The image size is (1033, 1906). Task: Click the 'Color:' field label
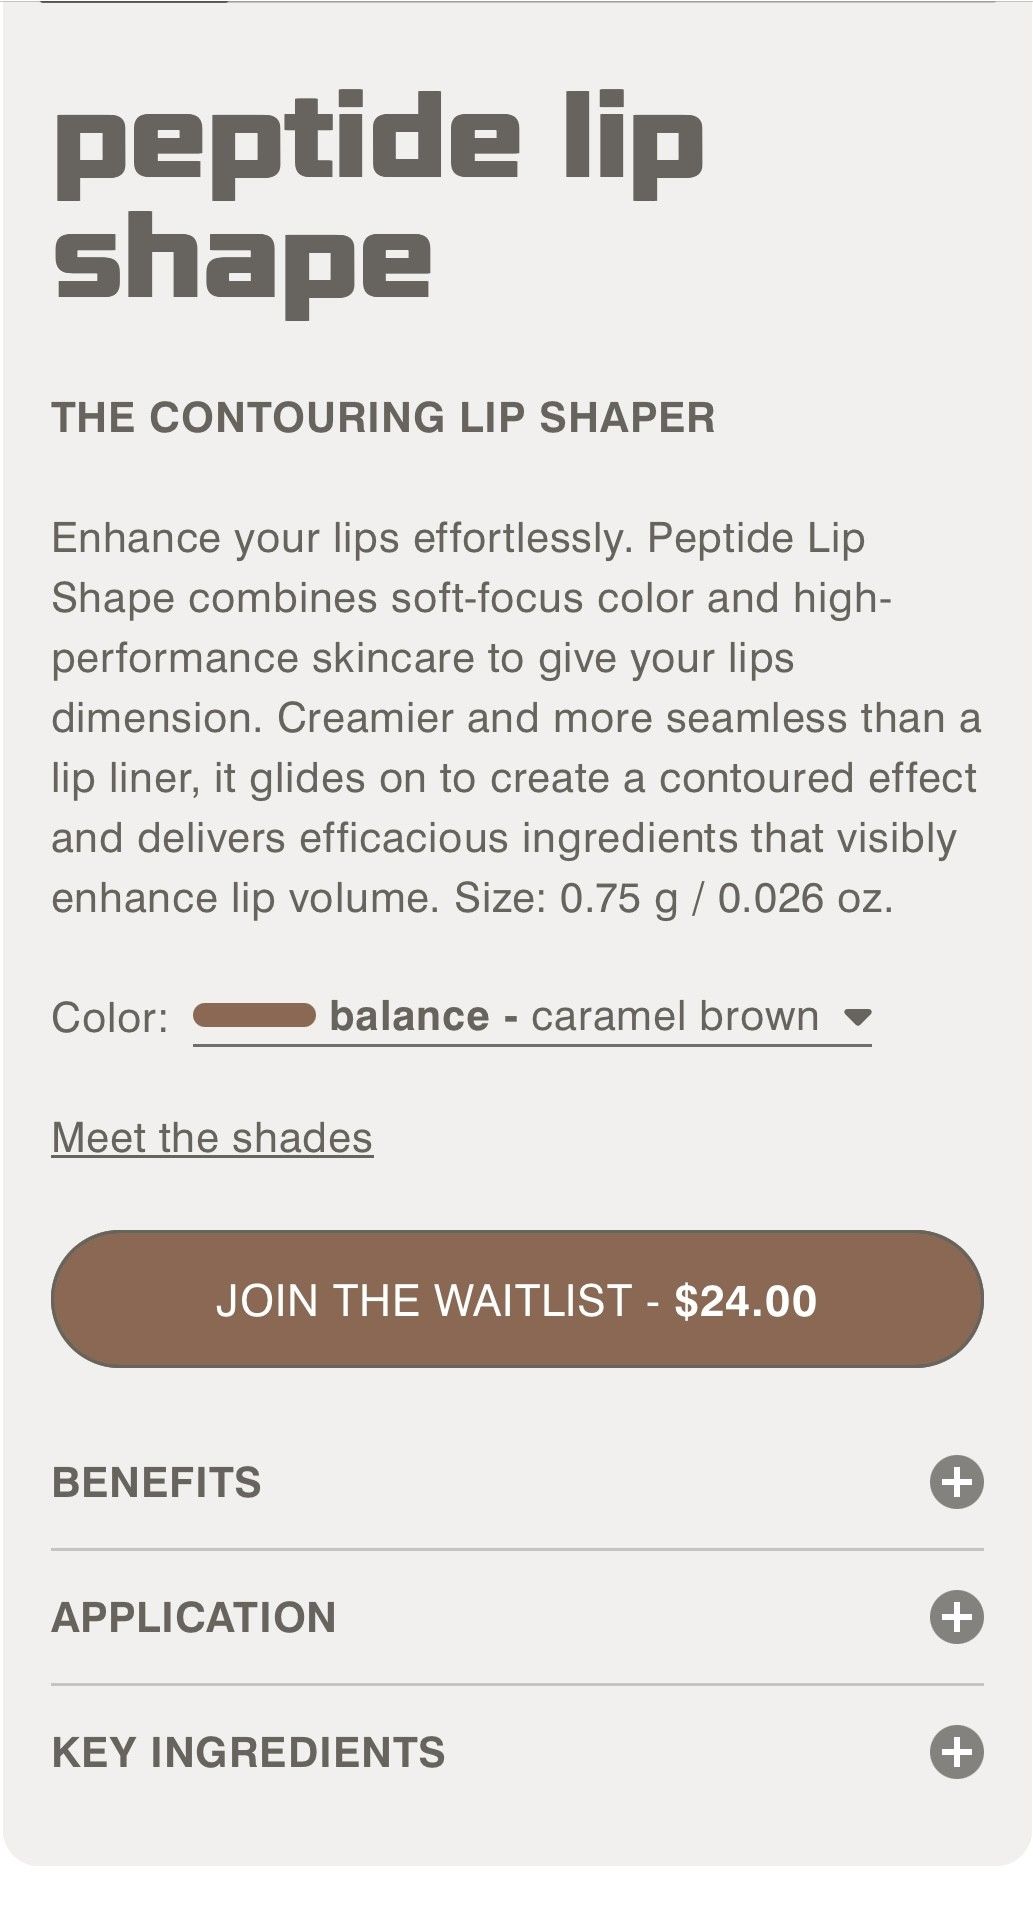[110, 1018]
